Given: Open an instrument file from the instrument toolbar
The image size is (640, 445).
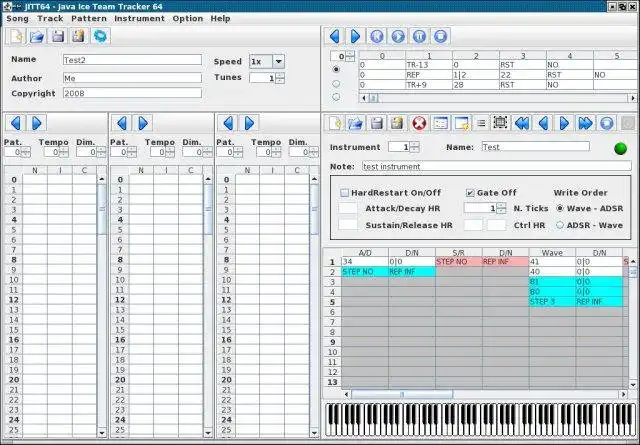Looking at the screenshot, I should tap(356, 123).
